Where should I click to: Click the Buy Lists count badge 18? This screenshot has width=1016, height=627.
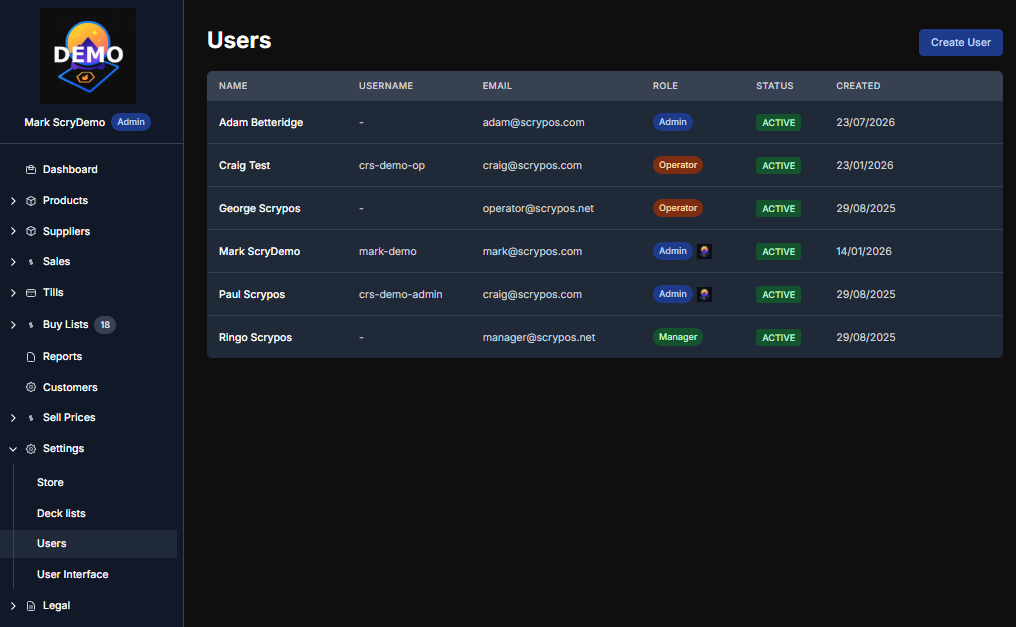105,325
